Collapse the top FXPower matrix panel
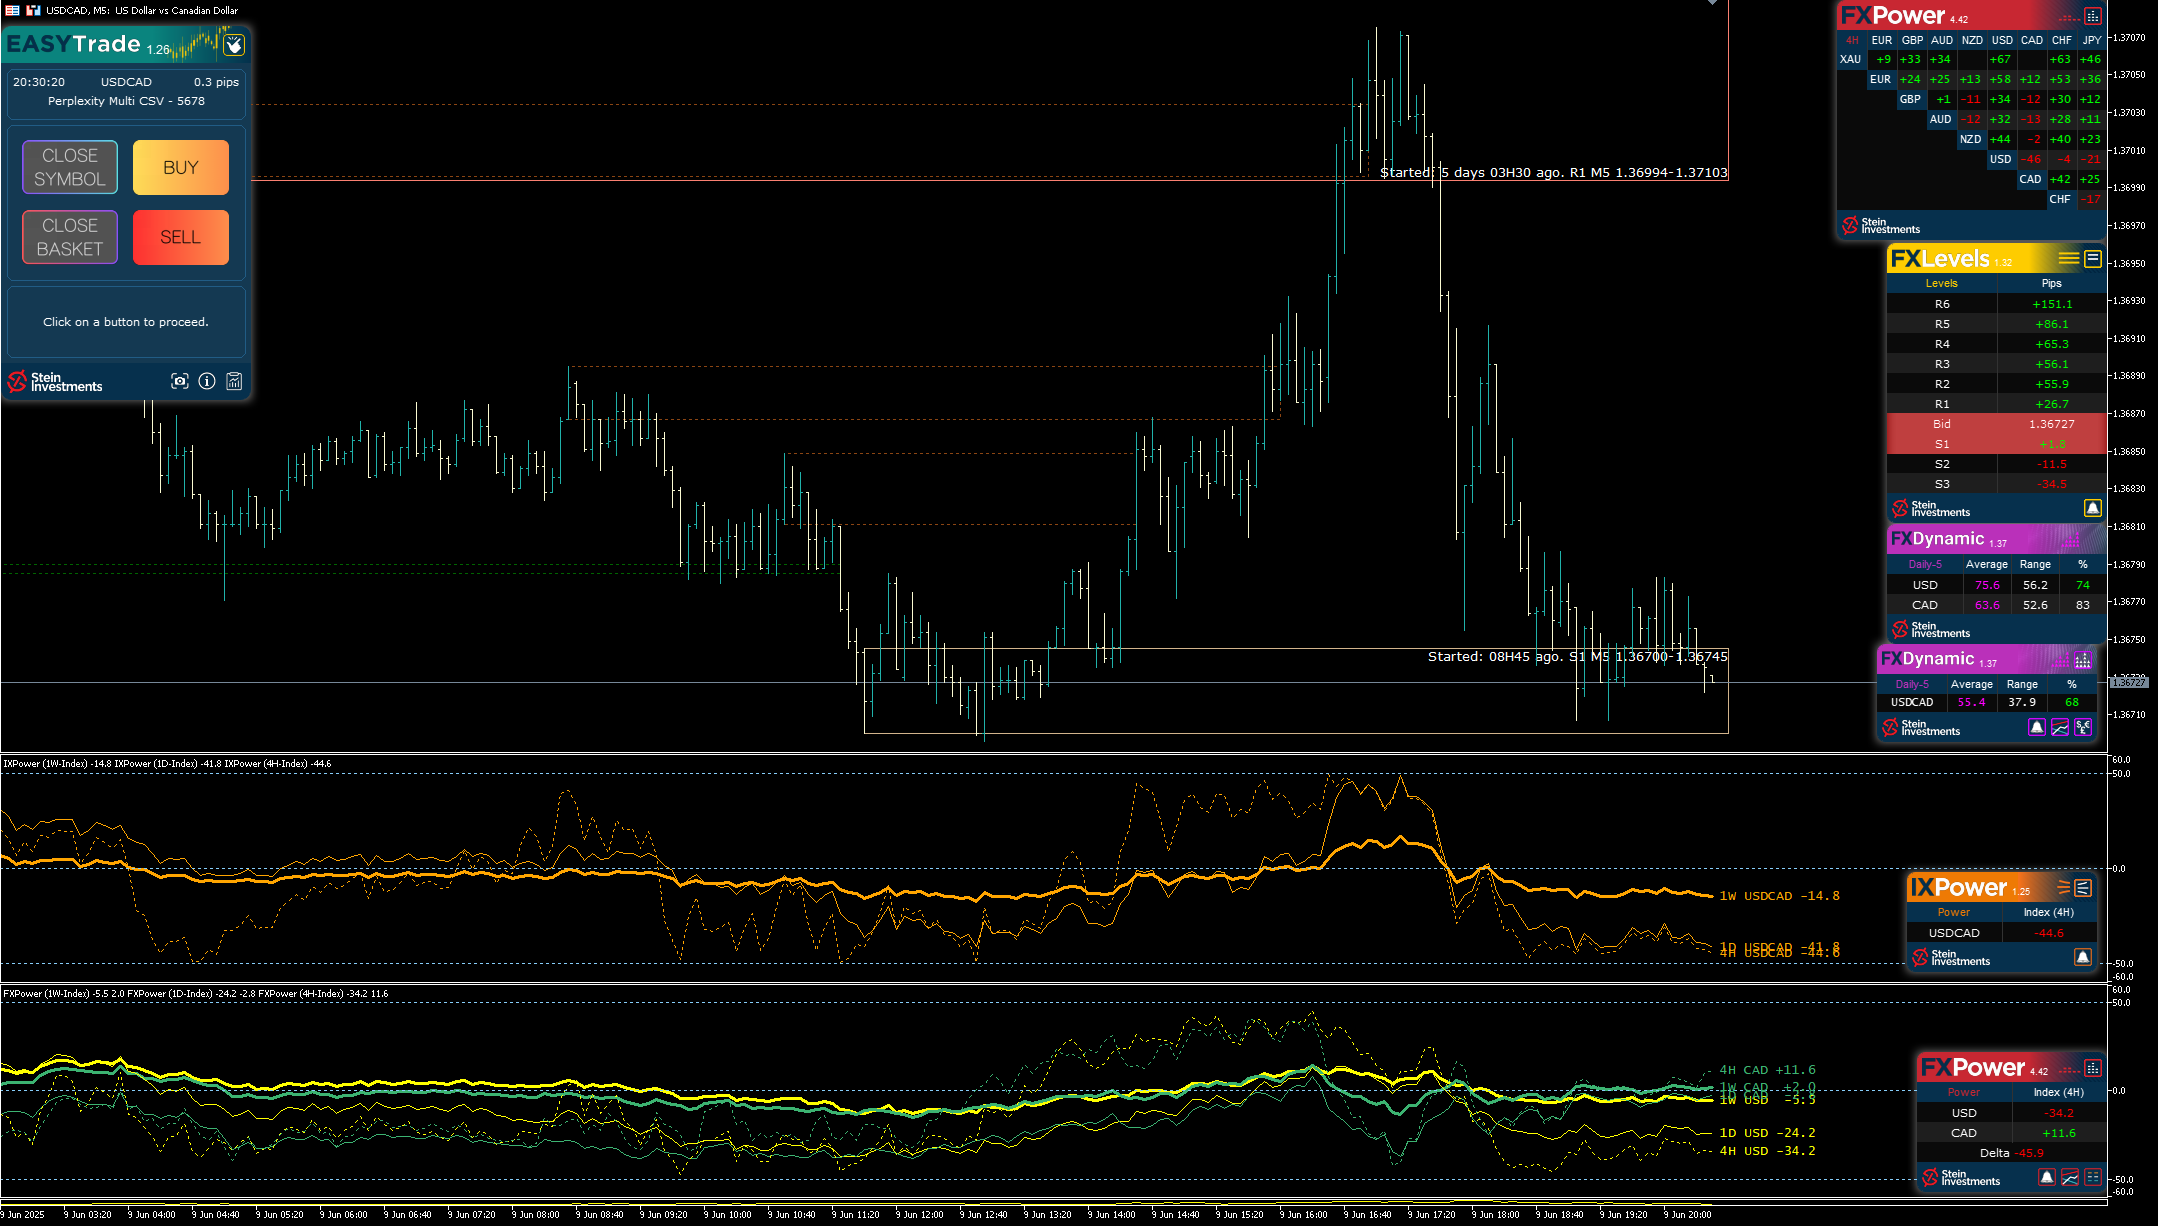 click(2093, 16)
